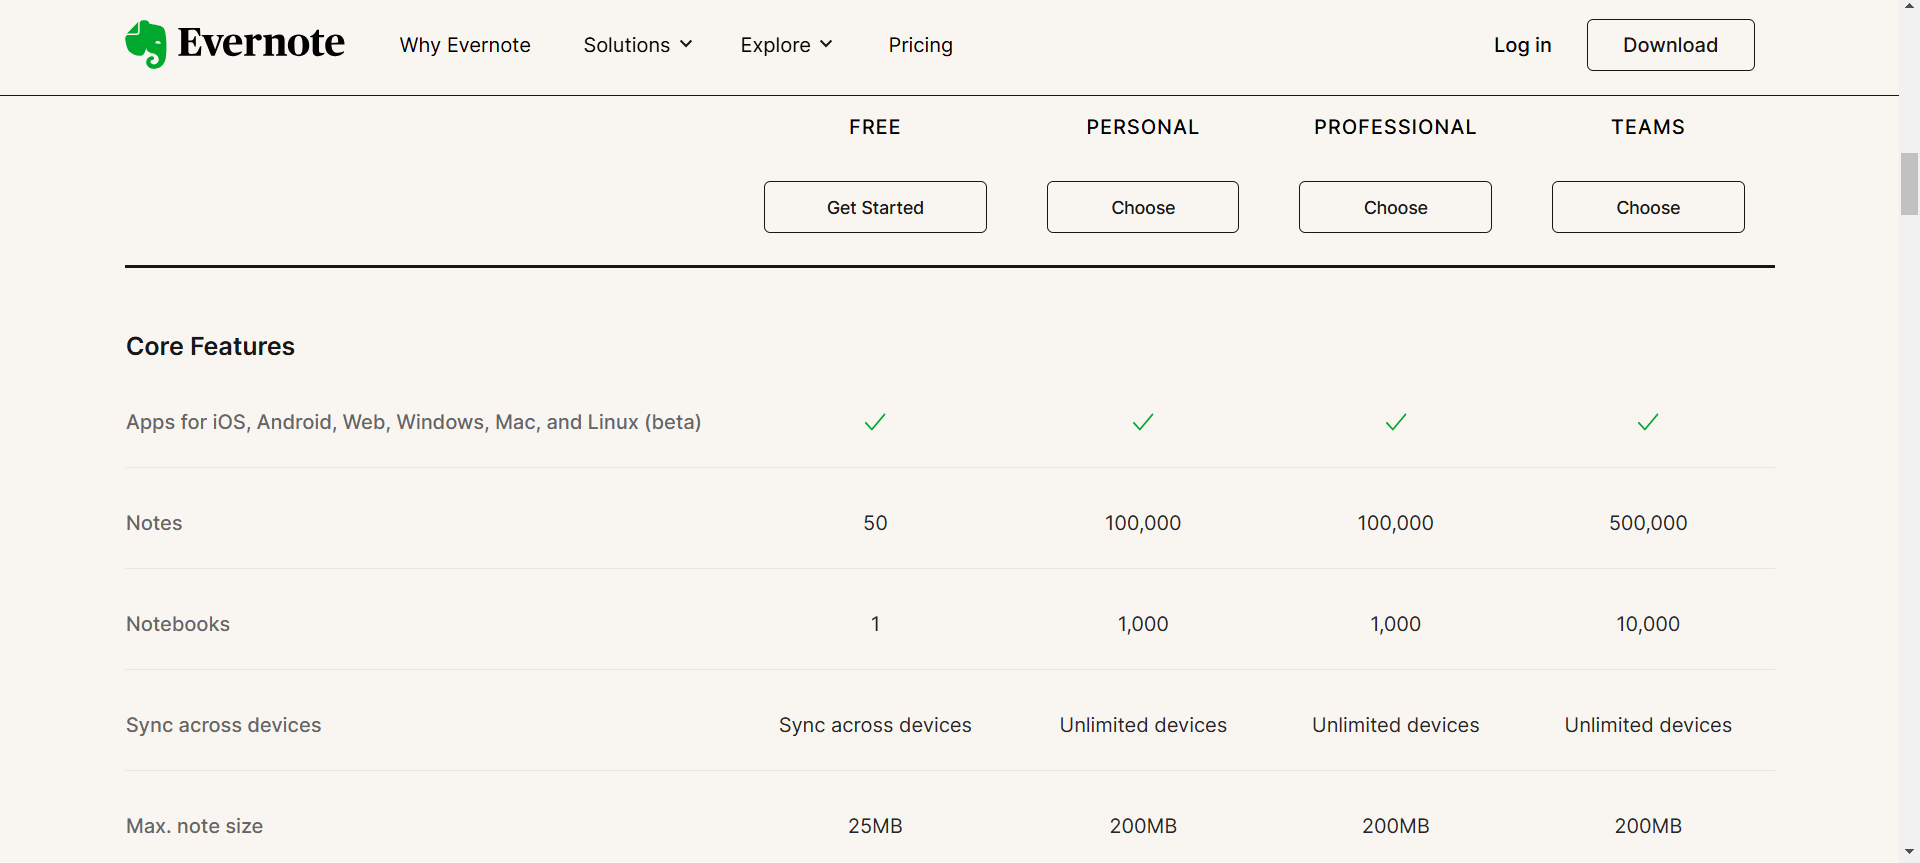Click the Personal plan 1,000 notebooks value
1920x863 pixels.
(1143, 624)
